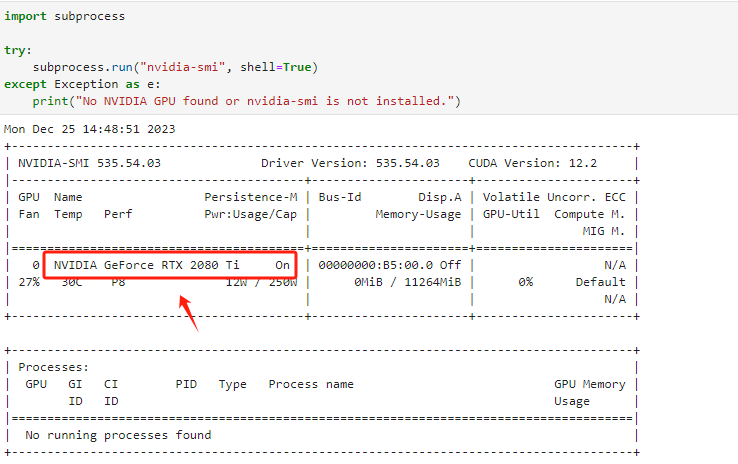Click the timestamp 'Mon Dec 25 14:48:51 2023'
The height and width of the screenshot is (464, 738).
coord(89,129)
